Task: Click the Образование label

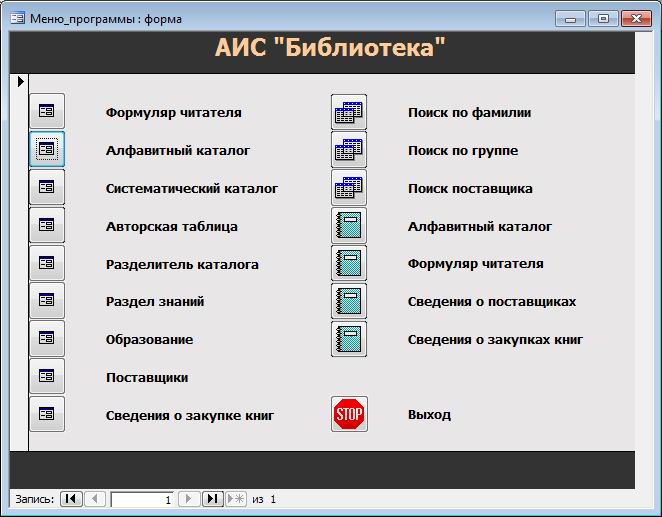Action: (149, 339)
